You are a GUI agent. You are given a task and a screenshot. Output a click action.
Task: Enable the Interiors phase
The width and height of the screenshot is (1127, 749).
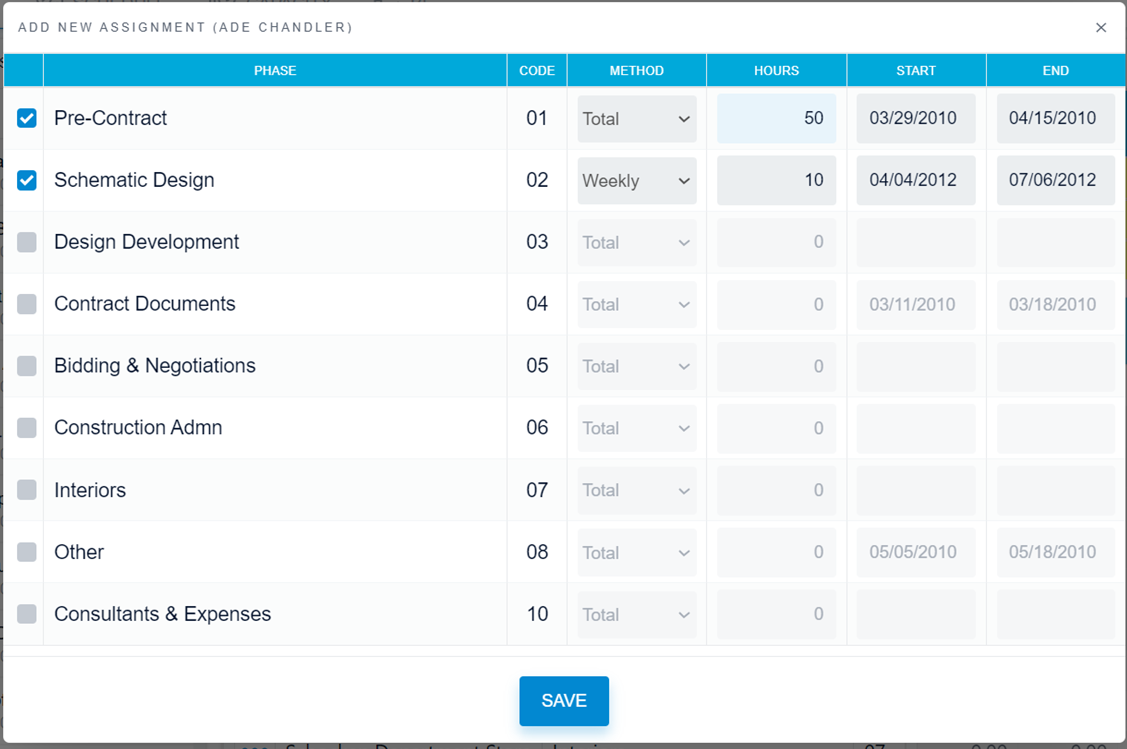(x=26, y=489)
